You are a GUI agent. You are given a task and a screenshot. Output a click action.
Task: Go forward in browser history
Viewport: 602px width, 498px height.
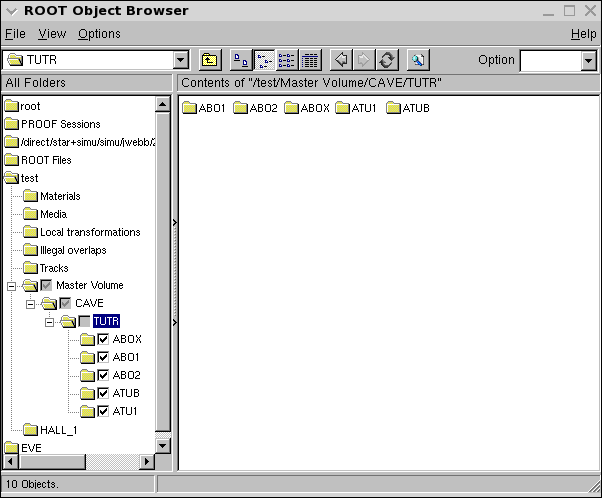(364, 60)
